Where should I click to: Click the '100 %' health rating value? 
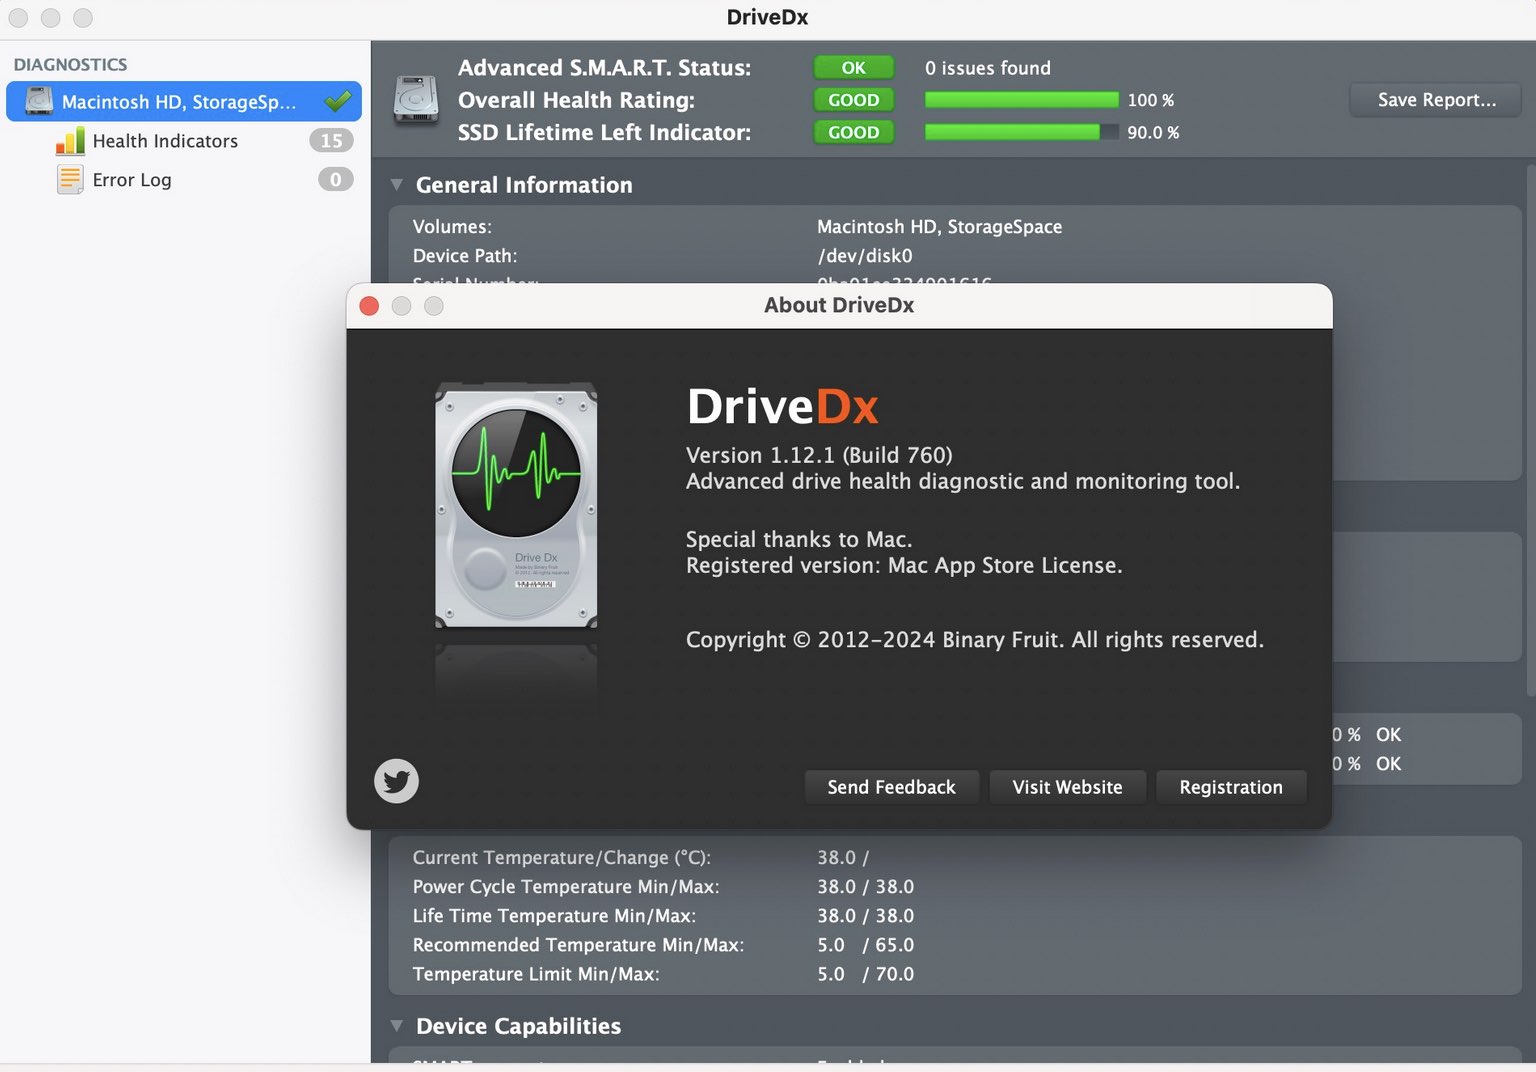(x=1151, y=100)
